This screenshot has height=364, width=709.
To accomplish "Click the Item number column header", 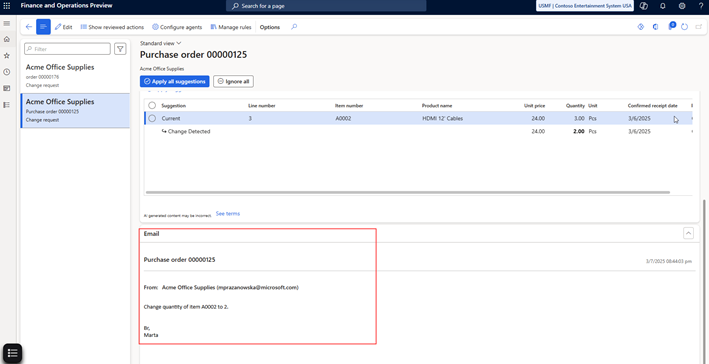I will (x=349, y=105).
